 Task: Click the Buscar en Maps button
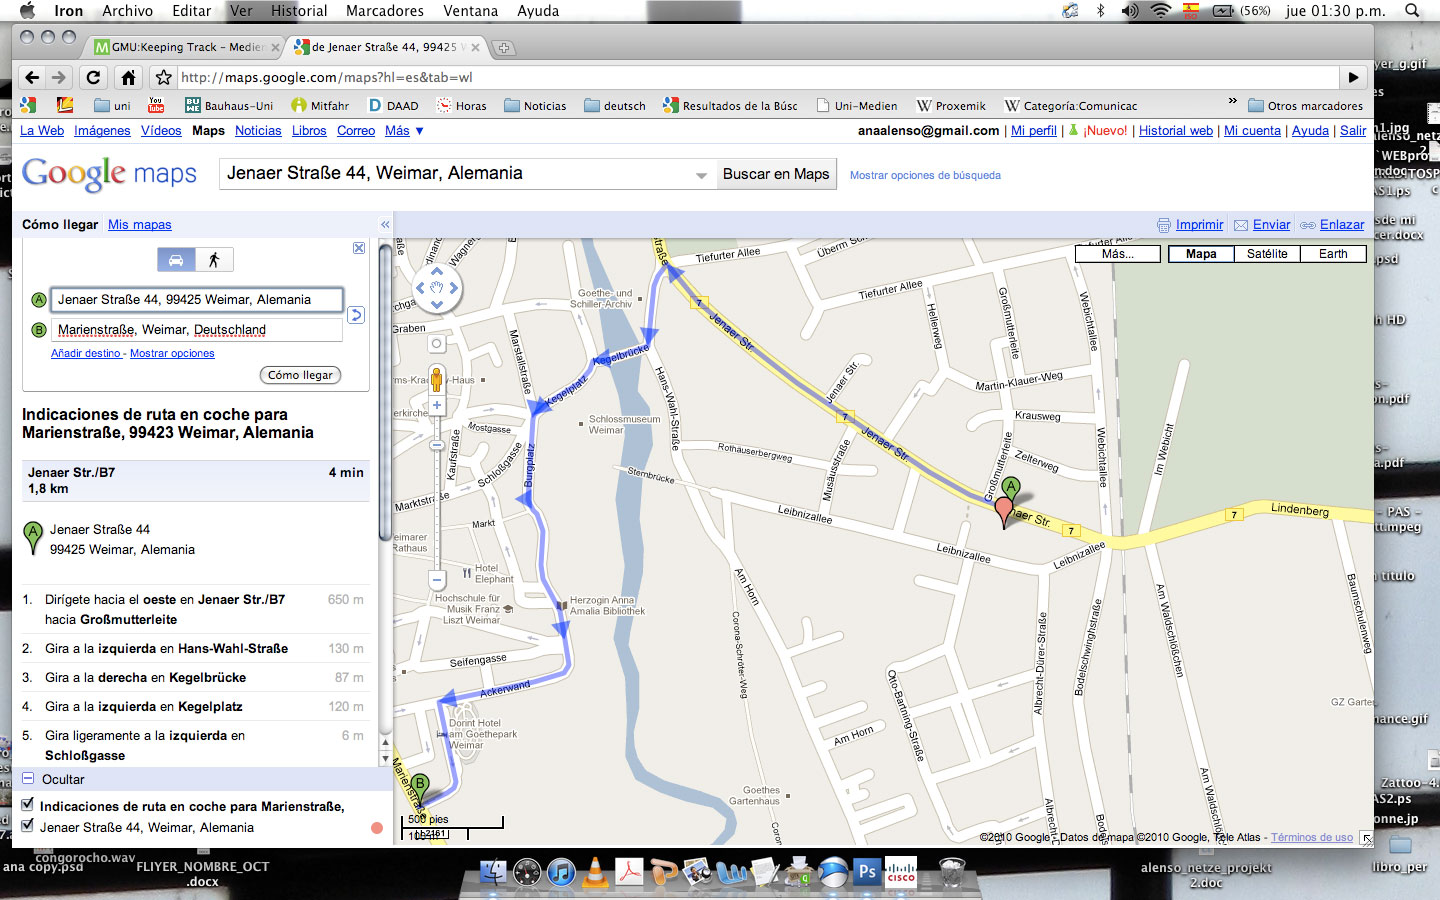pos(776,174)
